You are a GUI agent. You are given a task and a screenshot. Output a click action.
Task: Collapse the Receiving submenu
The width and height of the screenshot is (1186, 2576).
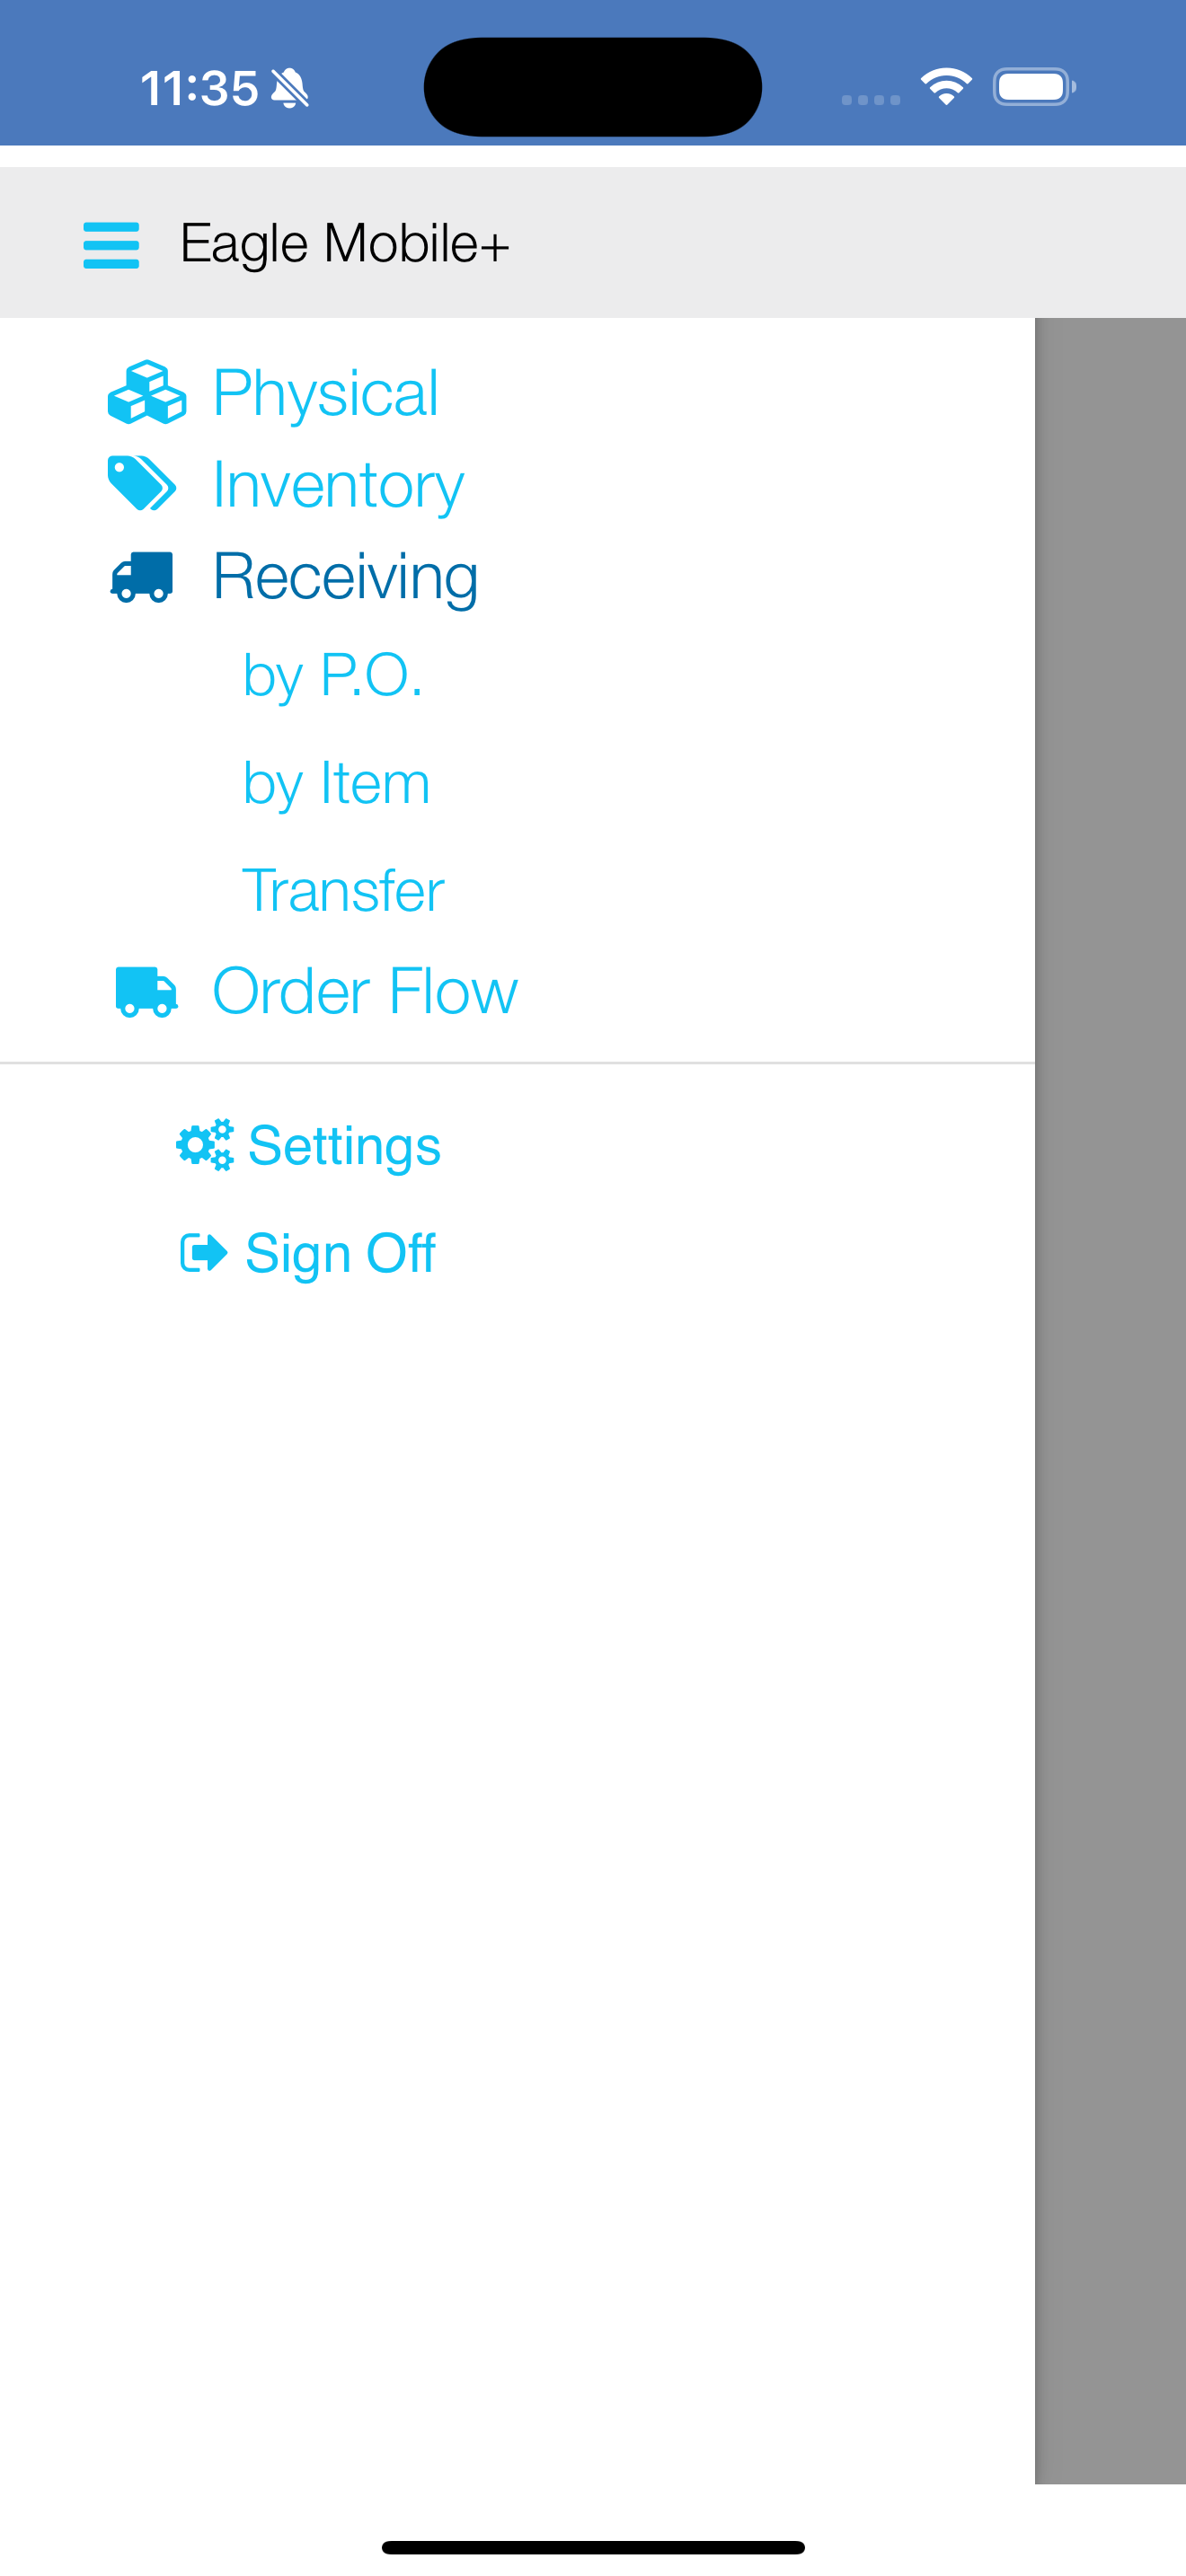point(345,577)
